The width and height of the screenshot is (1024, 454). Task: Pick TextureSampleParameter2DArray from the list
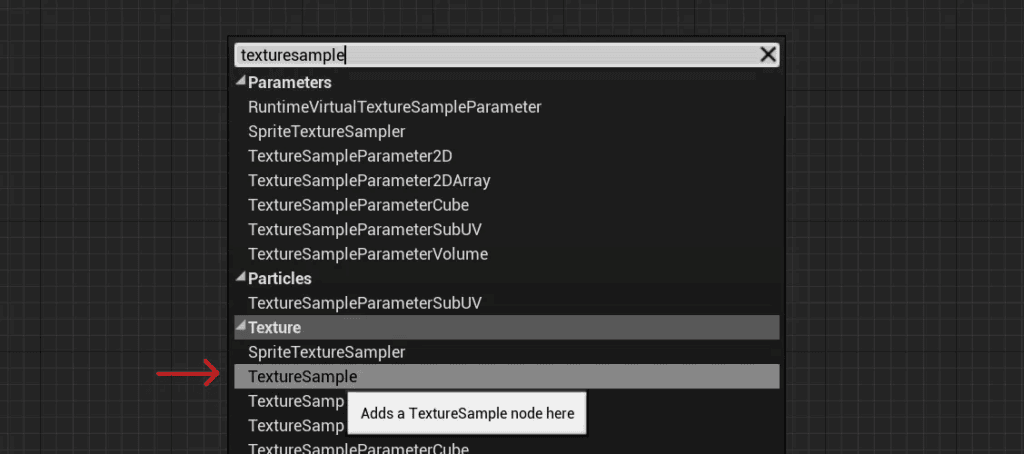369,181
